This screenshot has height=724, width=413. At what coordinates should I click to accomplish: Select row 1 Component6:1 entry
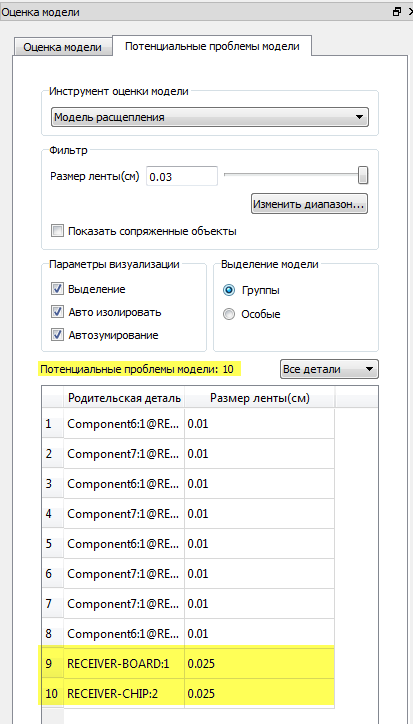pos(124,423)
